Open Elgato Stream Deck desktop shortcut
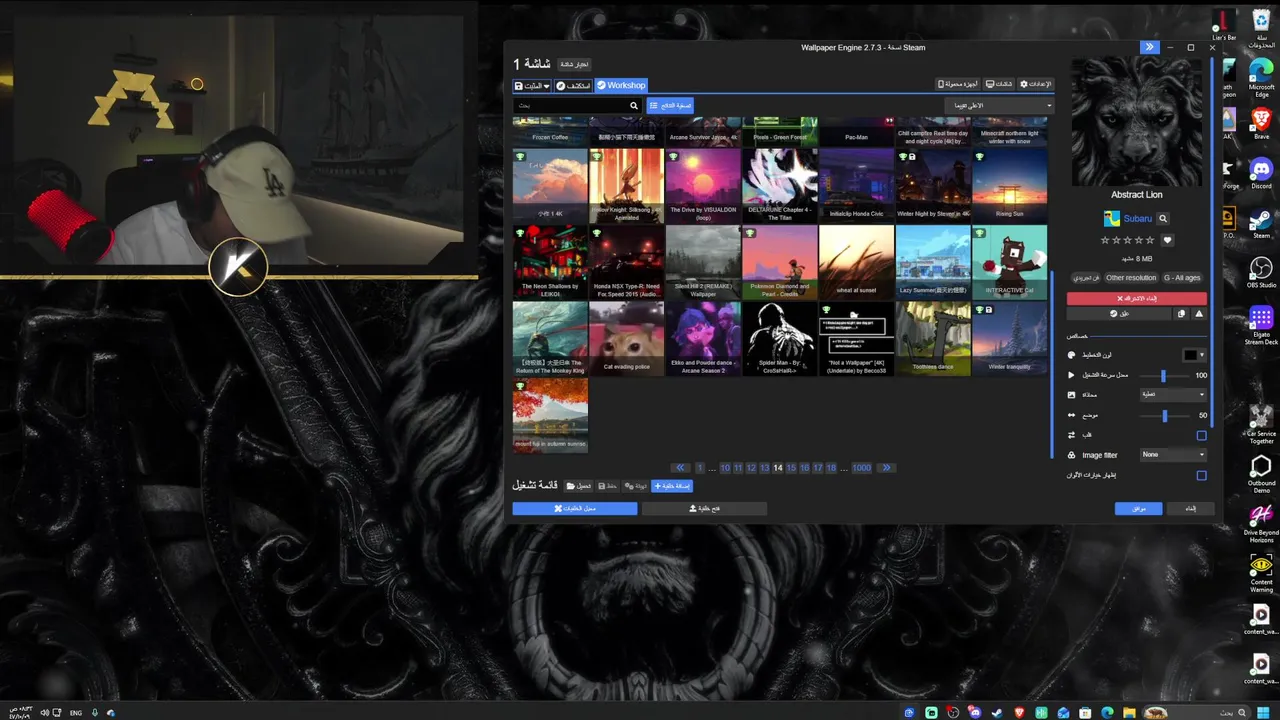 point(1261,325)
